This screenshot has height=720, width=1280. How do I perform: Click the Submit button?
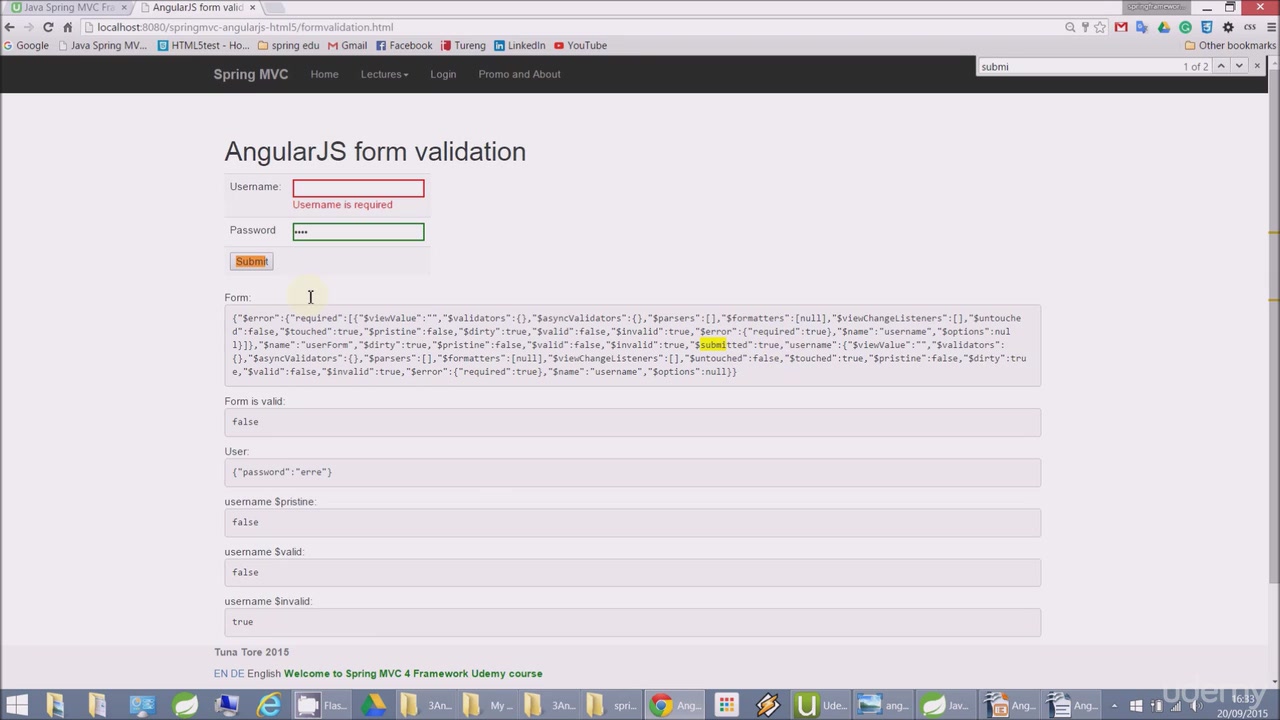coord(252,262)
